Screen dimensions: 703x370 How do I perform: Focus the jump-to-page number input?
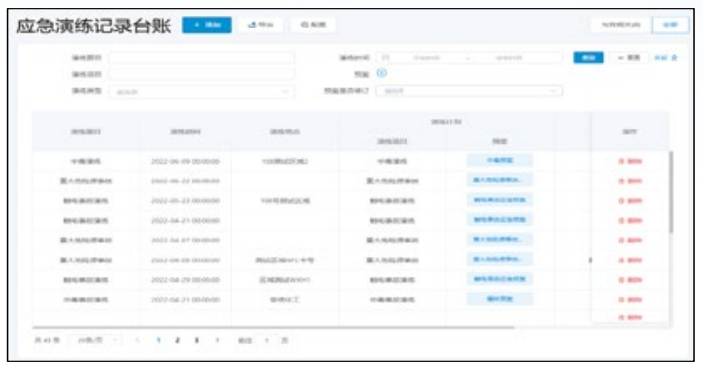[x=267, y=340]
